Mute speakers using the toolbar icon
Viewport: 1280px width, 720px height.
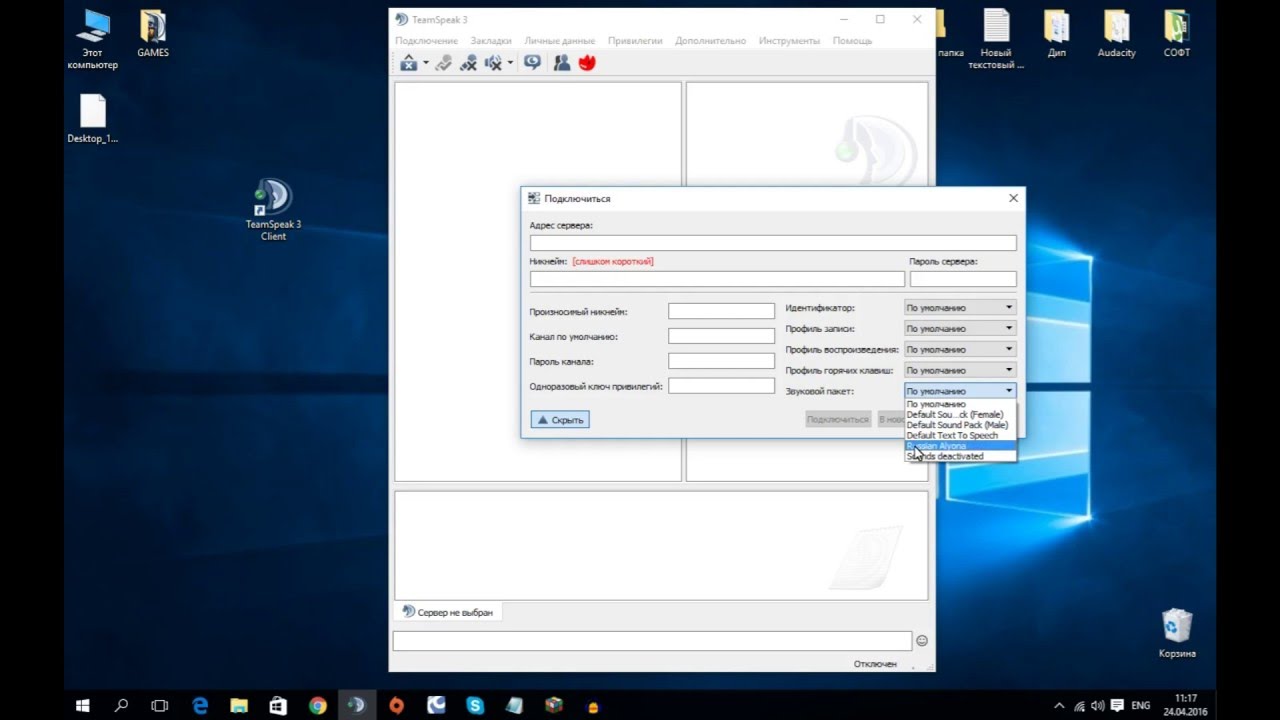(x=492, y=63)
